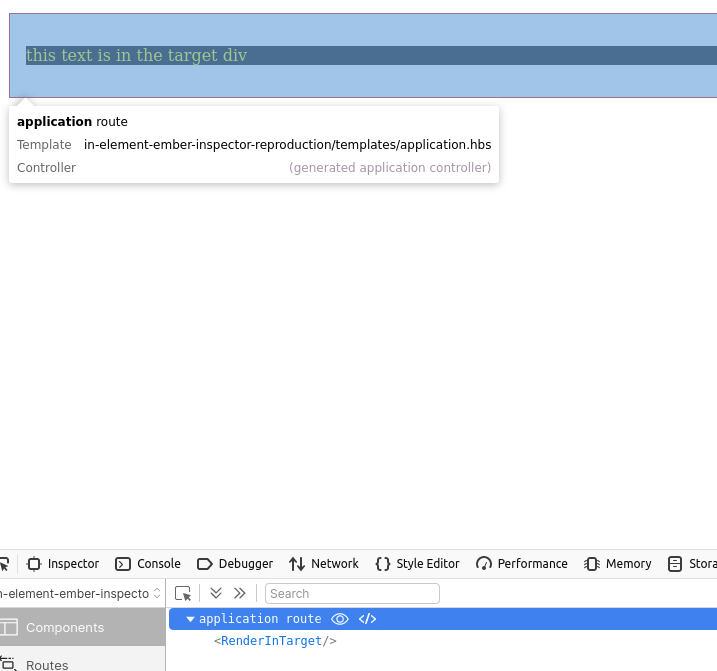Viewport: 717px width, 671px height.
Task: Click the template path application.hbs in tooltip
Action: 288,145
